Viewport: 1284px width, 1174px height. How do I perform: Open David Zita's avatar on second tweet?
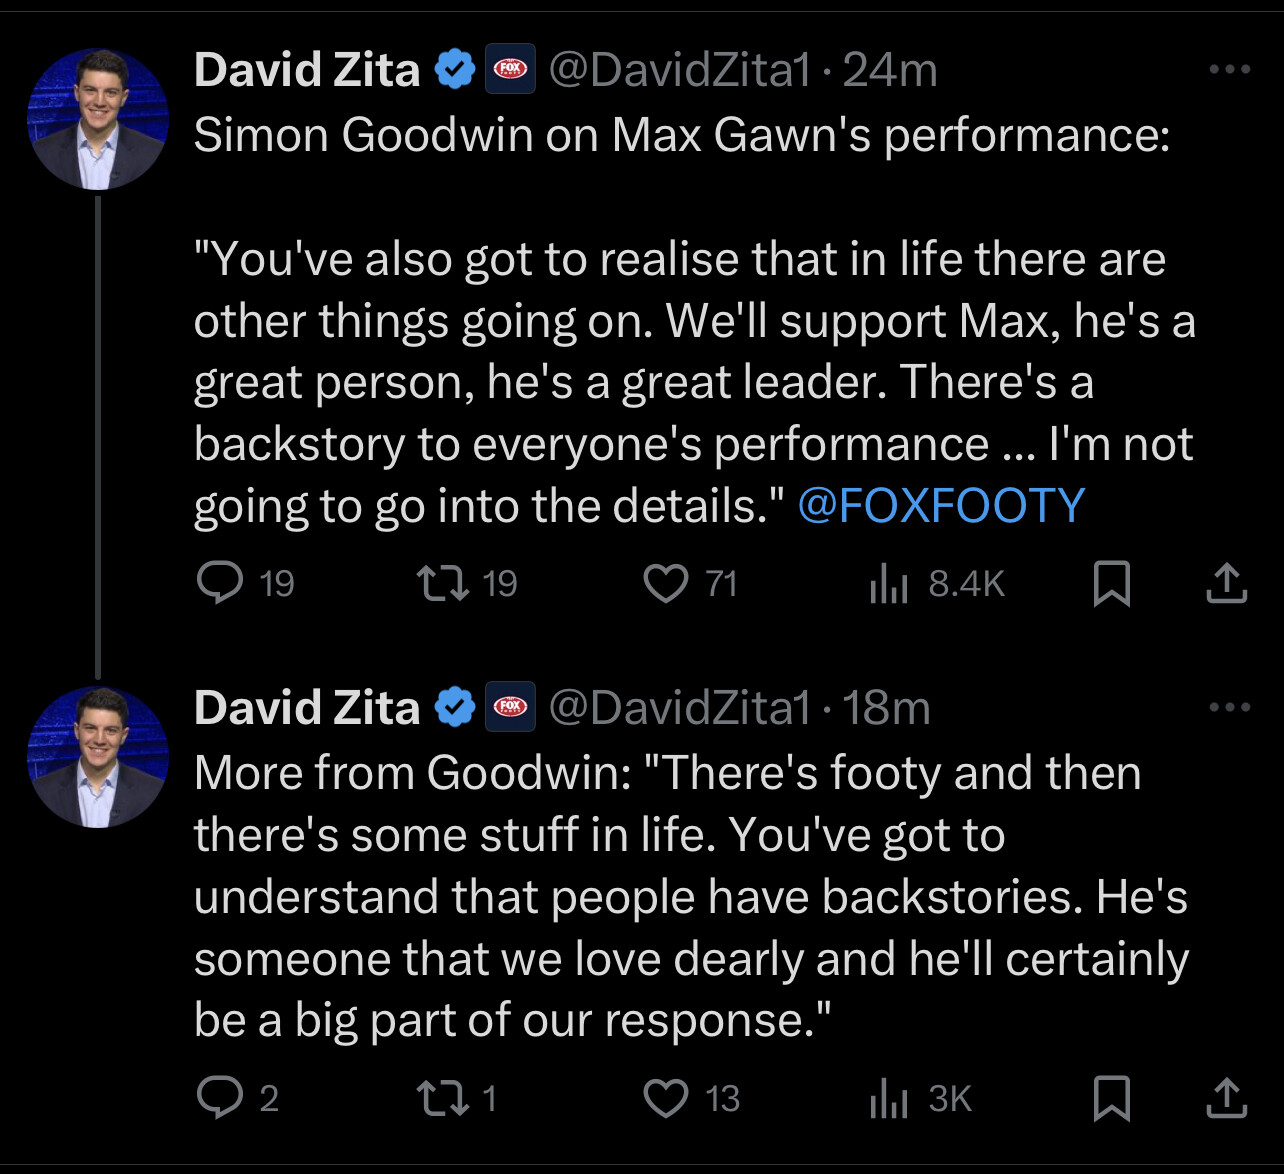pos(98,757)
